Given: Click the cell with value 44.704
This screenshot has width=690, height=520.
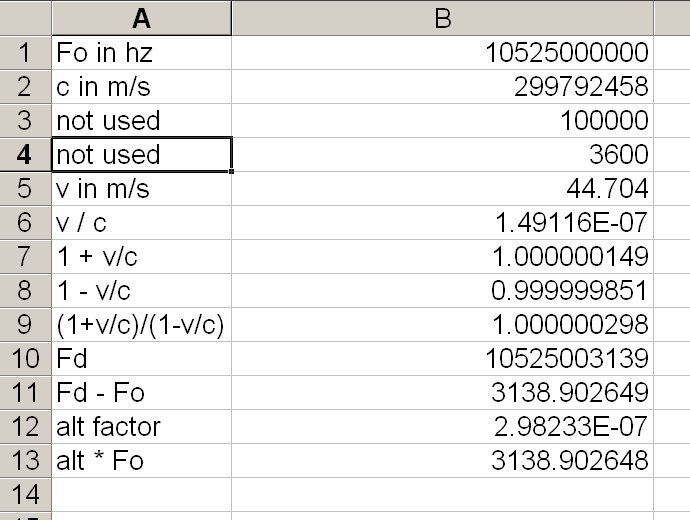Looking at the screenshot, I should [x=442, y=189].
